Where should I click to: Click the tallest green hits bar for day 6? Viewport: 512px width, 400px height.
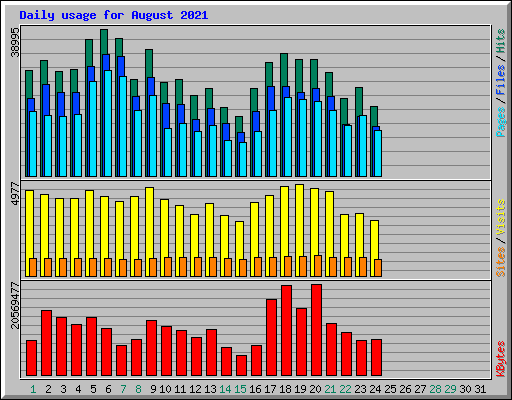104,42
